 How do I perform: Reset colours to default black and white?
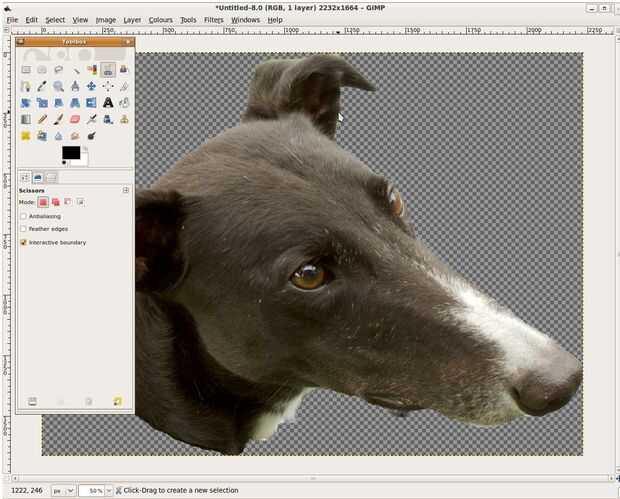(64, 163)
